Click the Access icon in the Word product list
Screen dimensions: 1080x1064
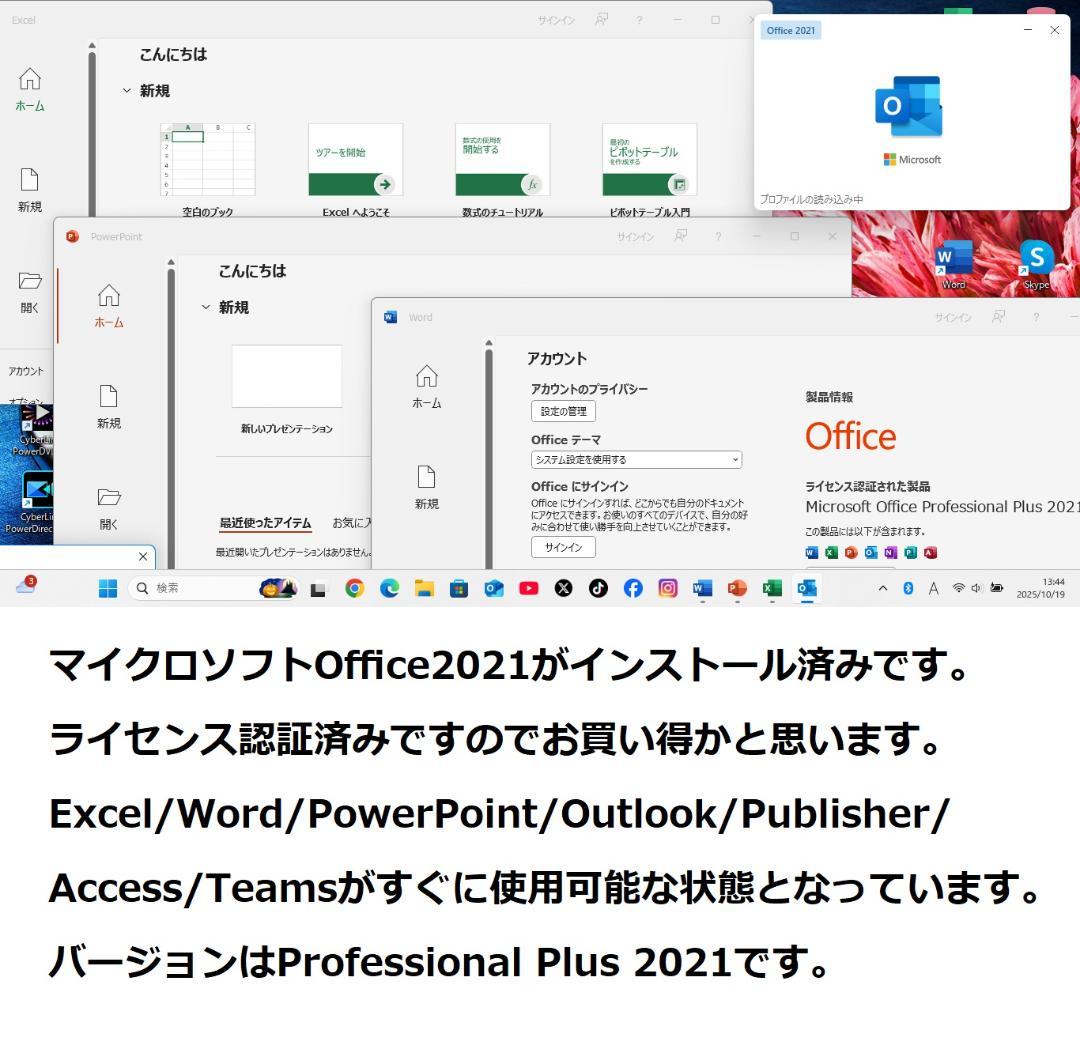931,552
